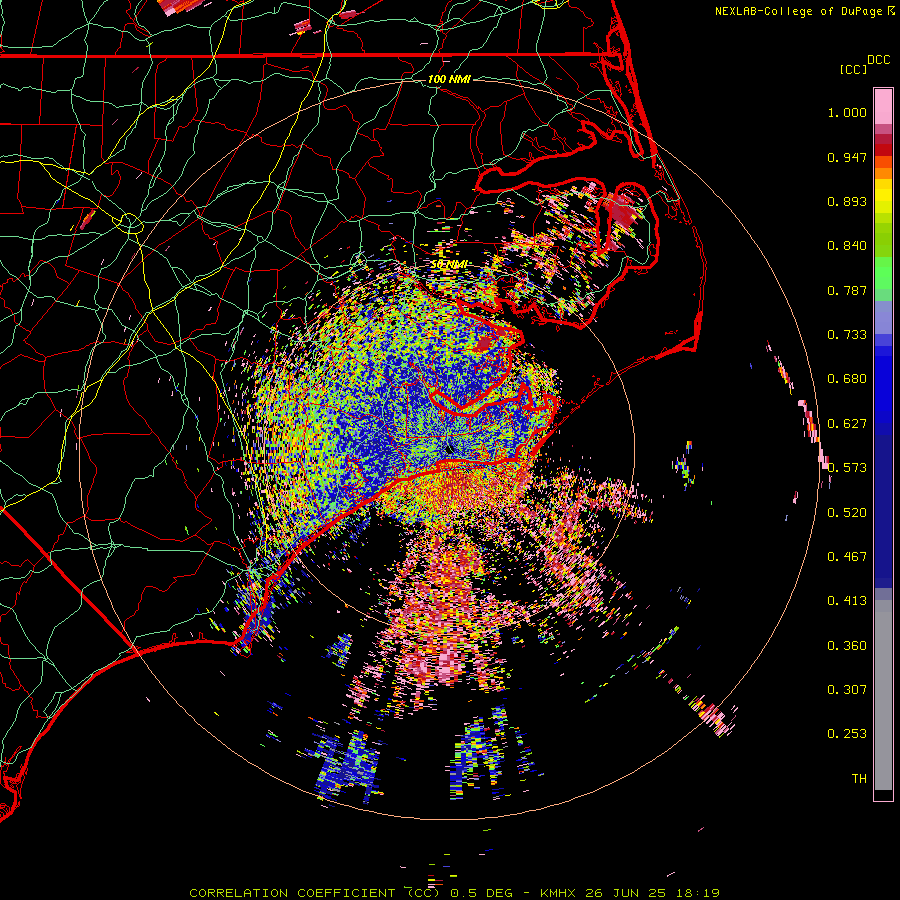Click the 0.893 scale value
Image resolution: width=900 pixels, height=900 pixels.
[847, 201]
